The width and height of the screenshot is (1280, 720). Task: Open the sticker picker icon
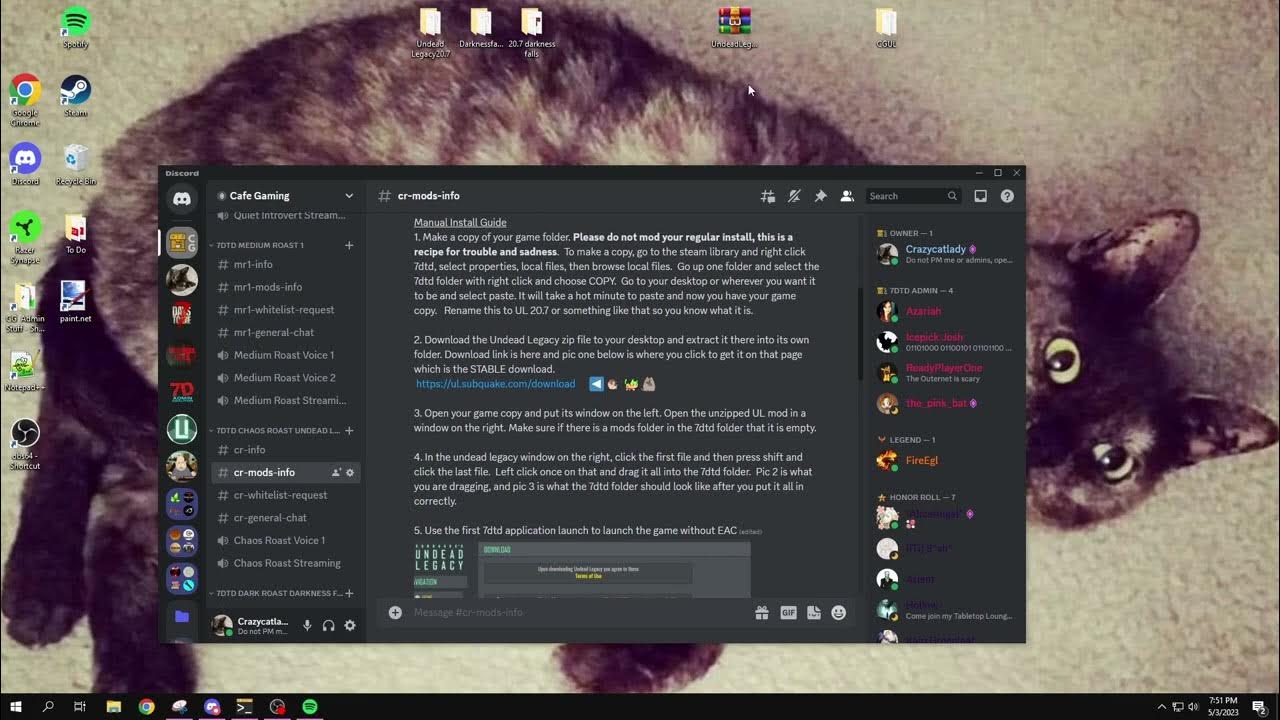click(814, 612)
